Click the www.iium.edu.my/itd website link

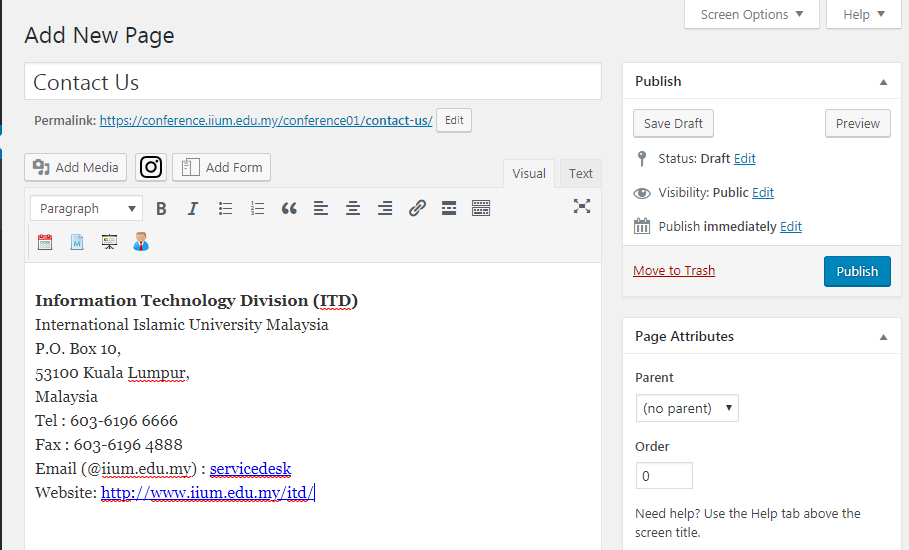point(208,493)
